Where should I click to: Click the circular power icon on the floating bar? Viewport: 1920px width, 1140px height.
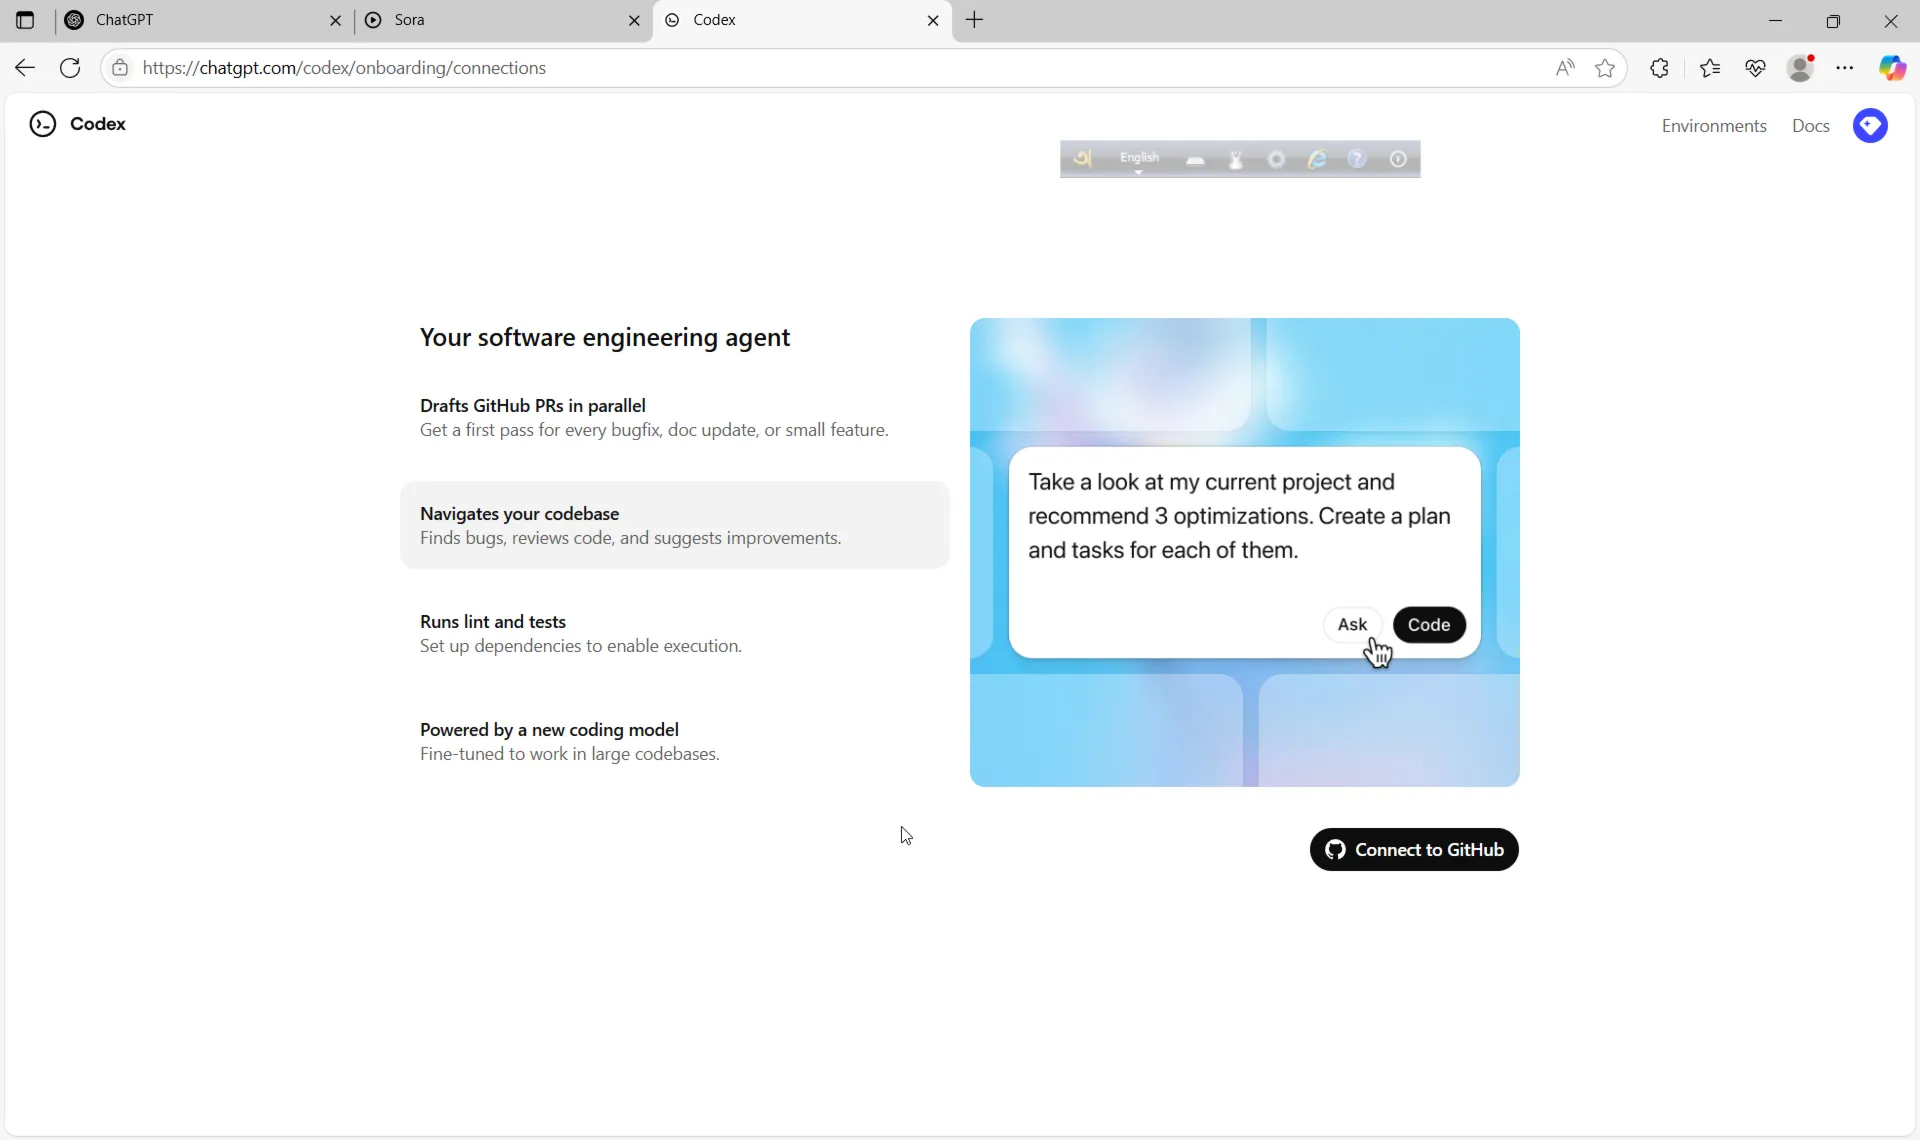(1399, 159)
